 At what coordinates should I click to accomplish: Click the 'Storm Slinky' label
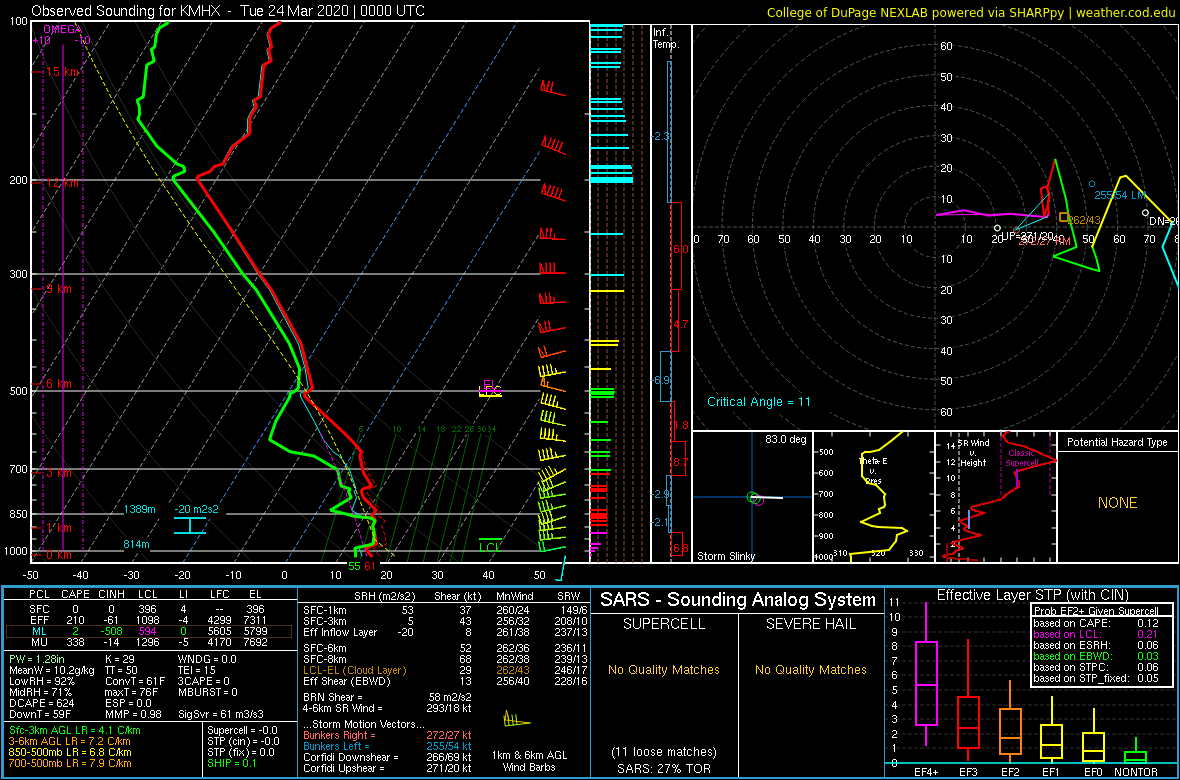727,556
